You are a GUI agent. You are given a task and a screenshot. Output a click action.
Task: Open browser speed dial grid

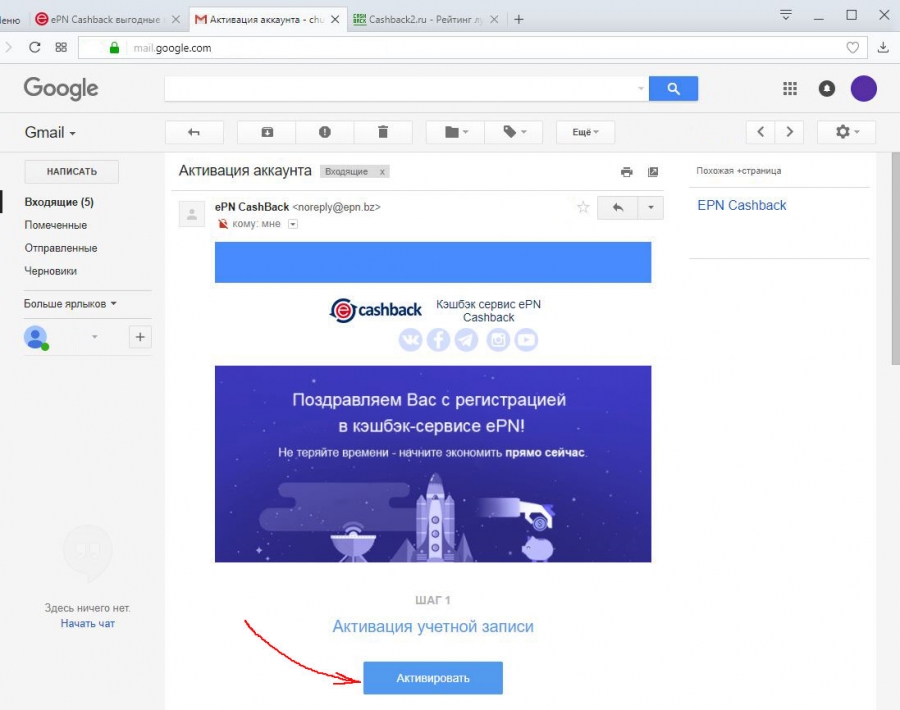[x=61, y=48]
